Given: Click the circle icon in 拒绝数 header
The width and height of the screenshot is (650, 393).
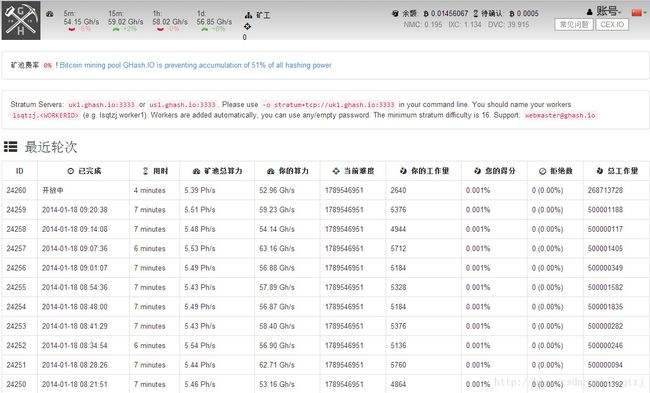Looking at the screenshot, I should point(542,171).
